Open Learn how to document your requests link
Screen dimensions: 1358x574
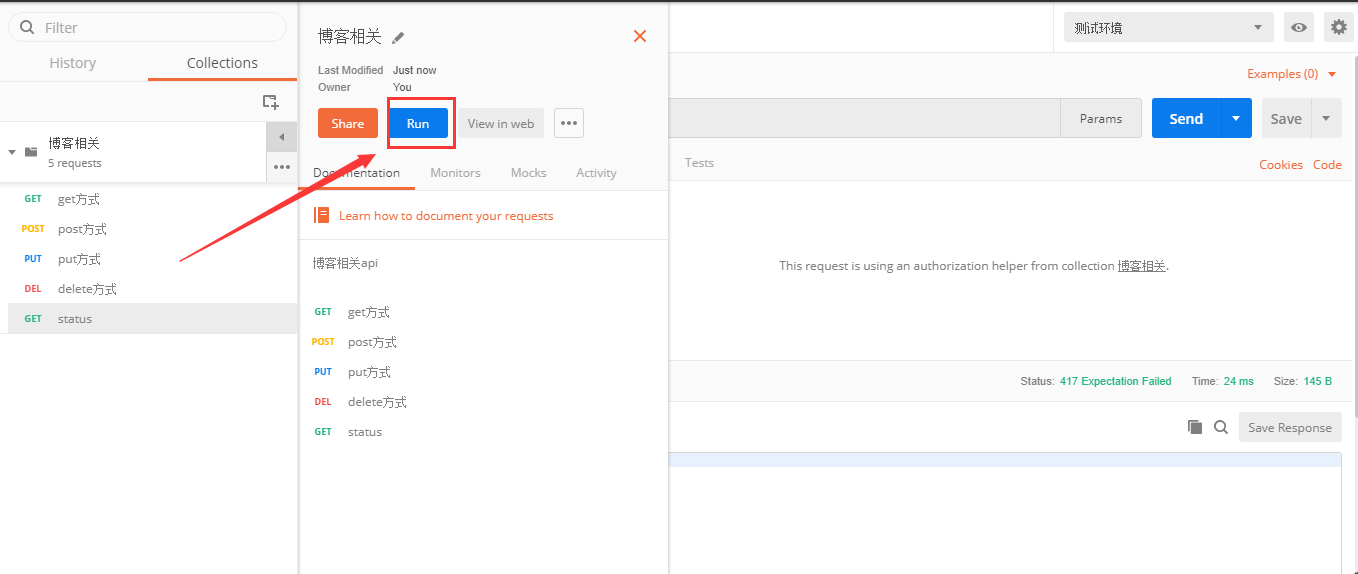pos(446,215)
